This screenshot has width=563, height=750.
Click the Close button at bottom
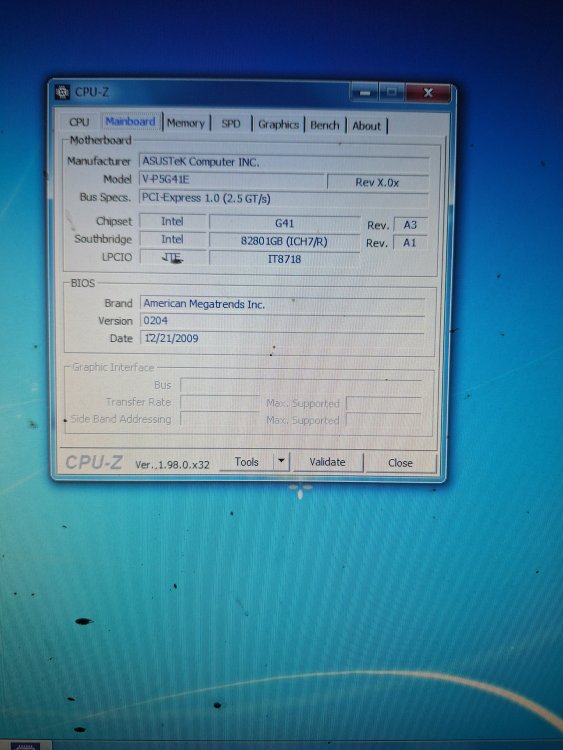pyautogui.click(x=400, y=463)
